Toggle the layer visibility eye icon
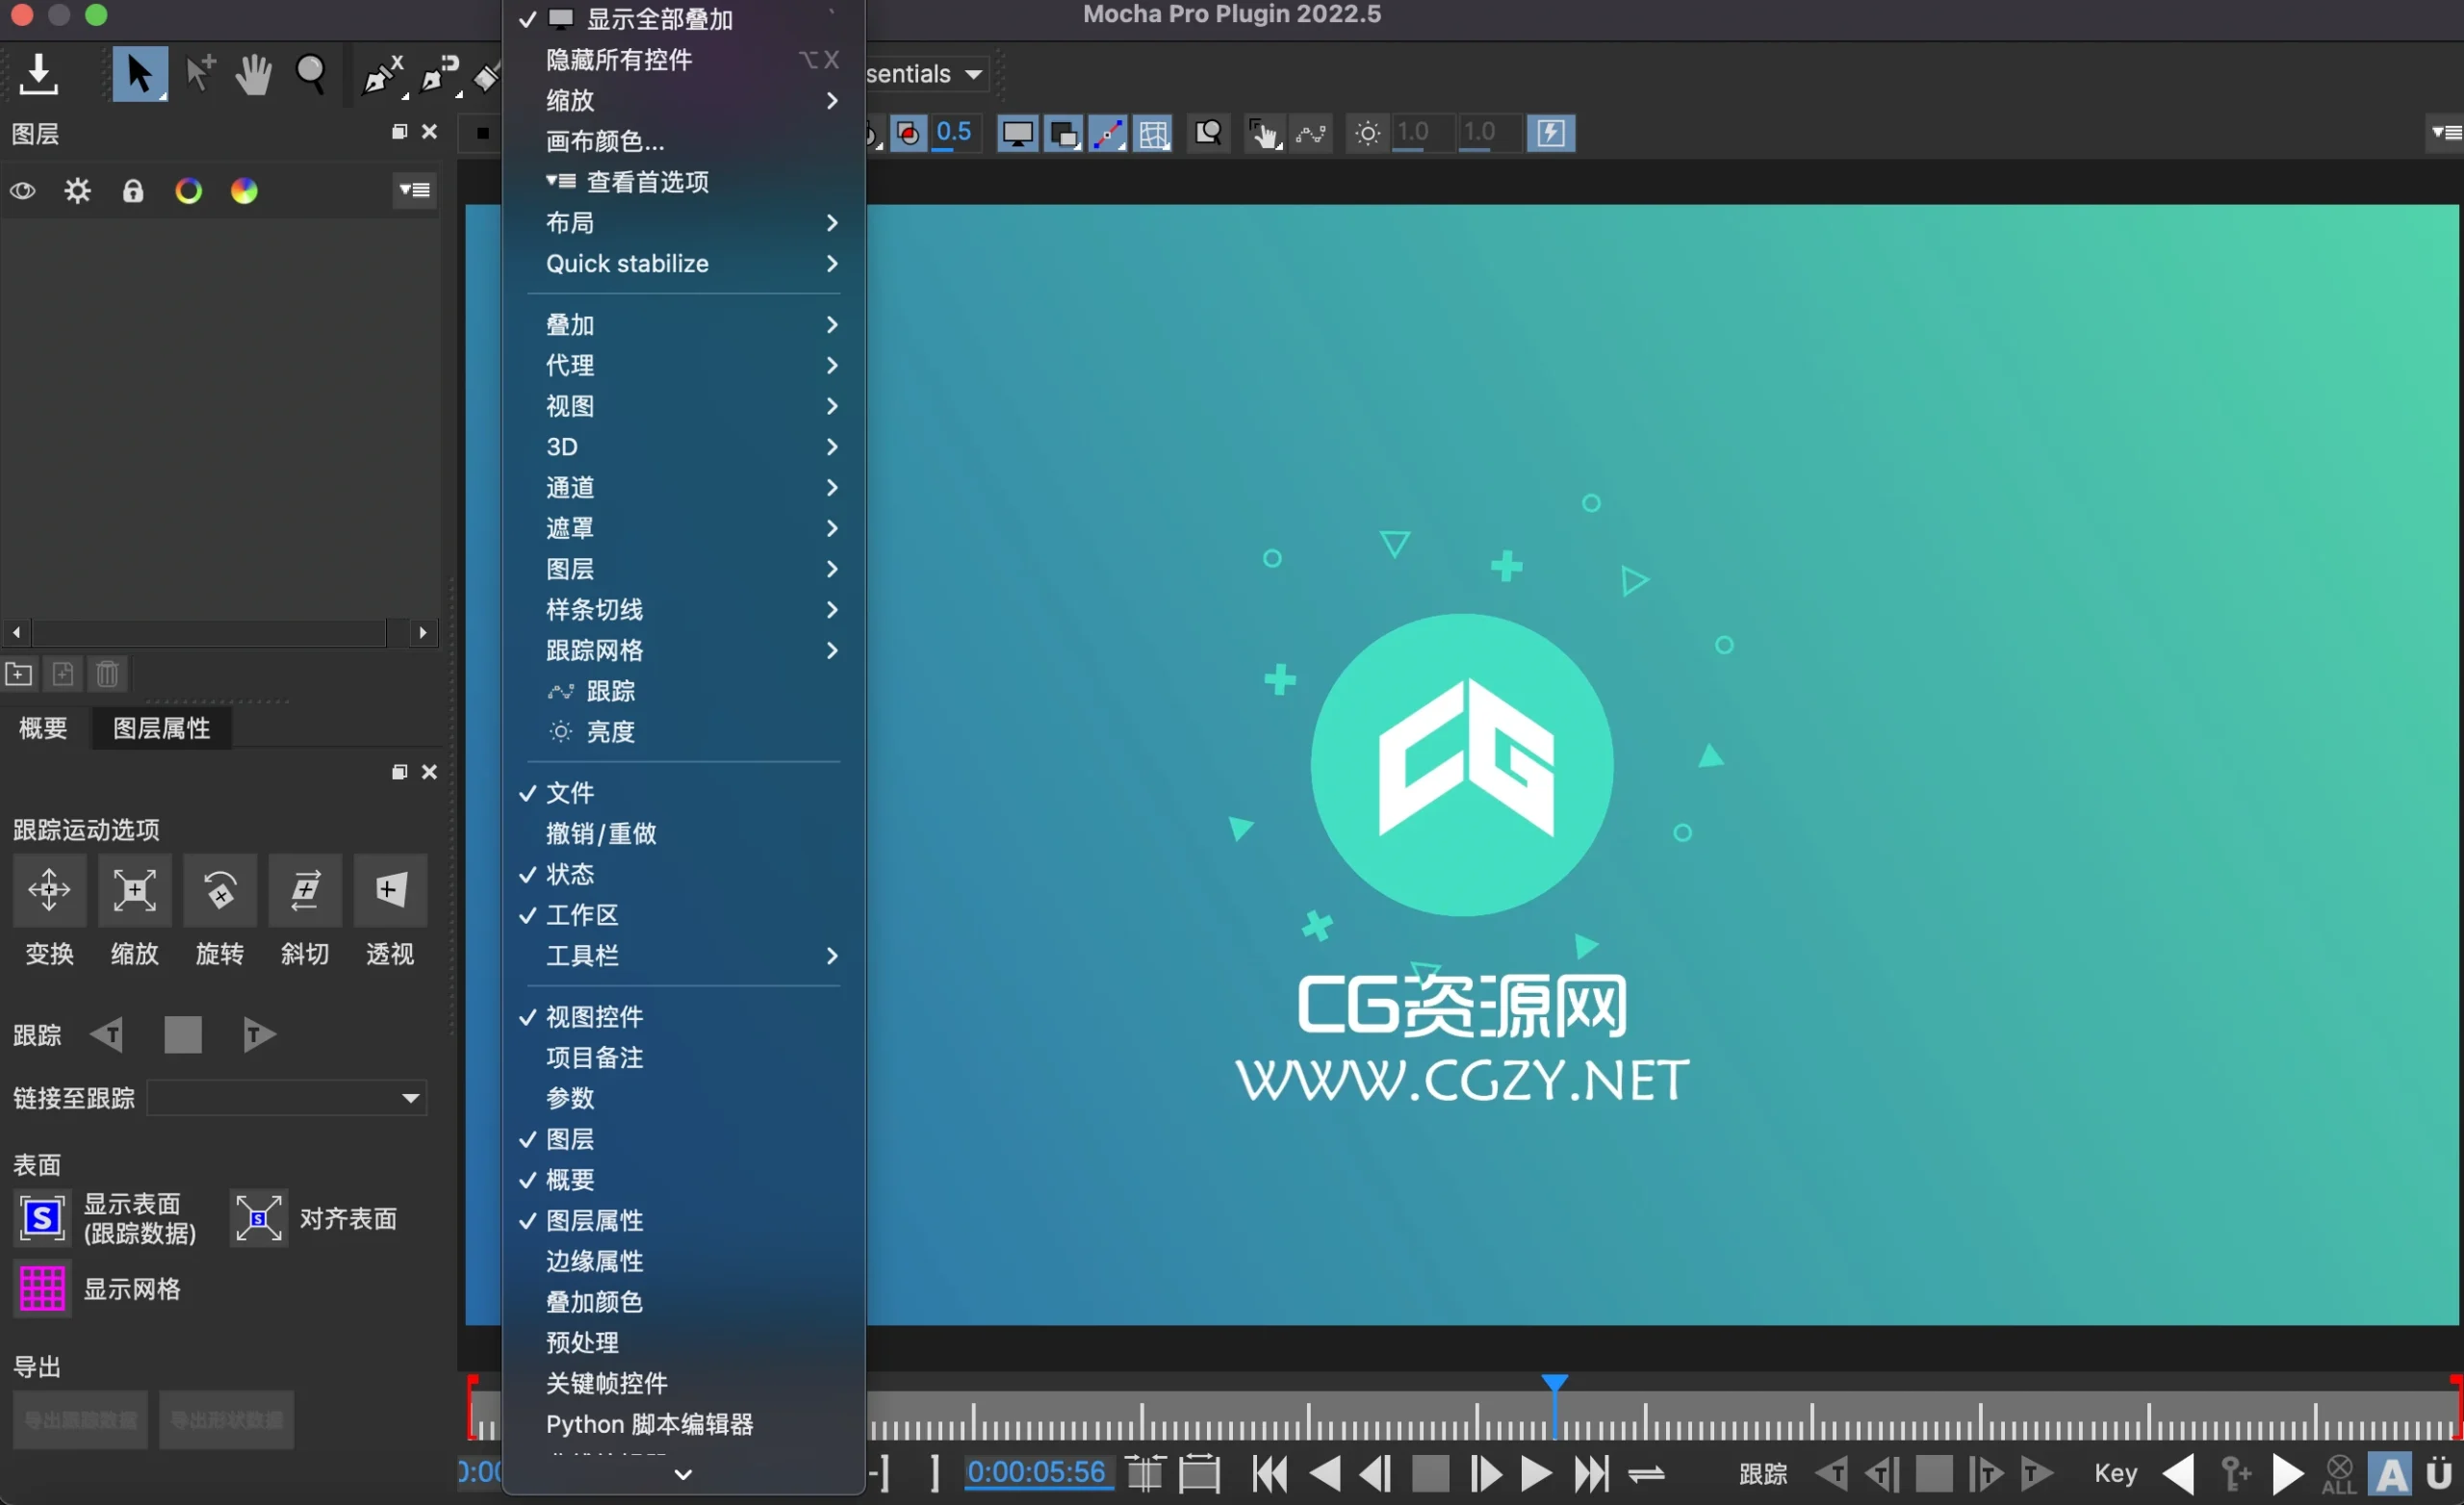Screen dimensions: 2464x1505 tap(23, 190)
